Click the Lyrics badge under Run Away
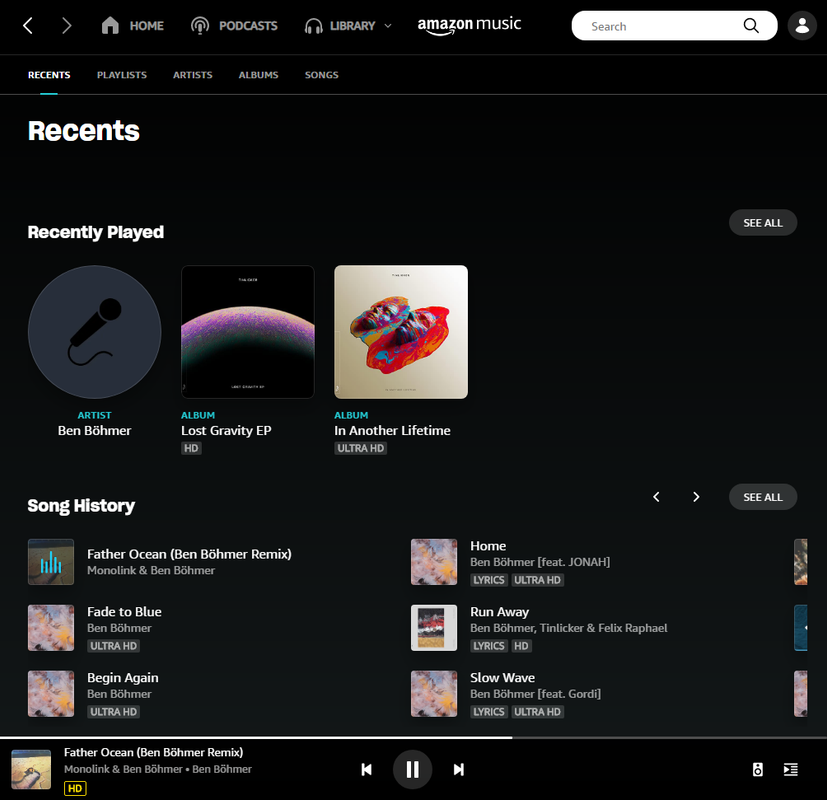Image resolution: width=827 pixels, height=800 pixels. [488, 646]
